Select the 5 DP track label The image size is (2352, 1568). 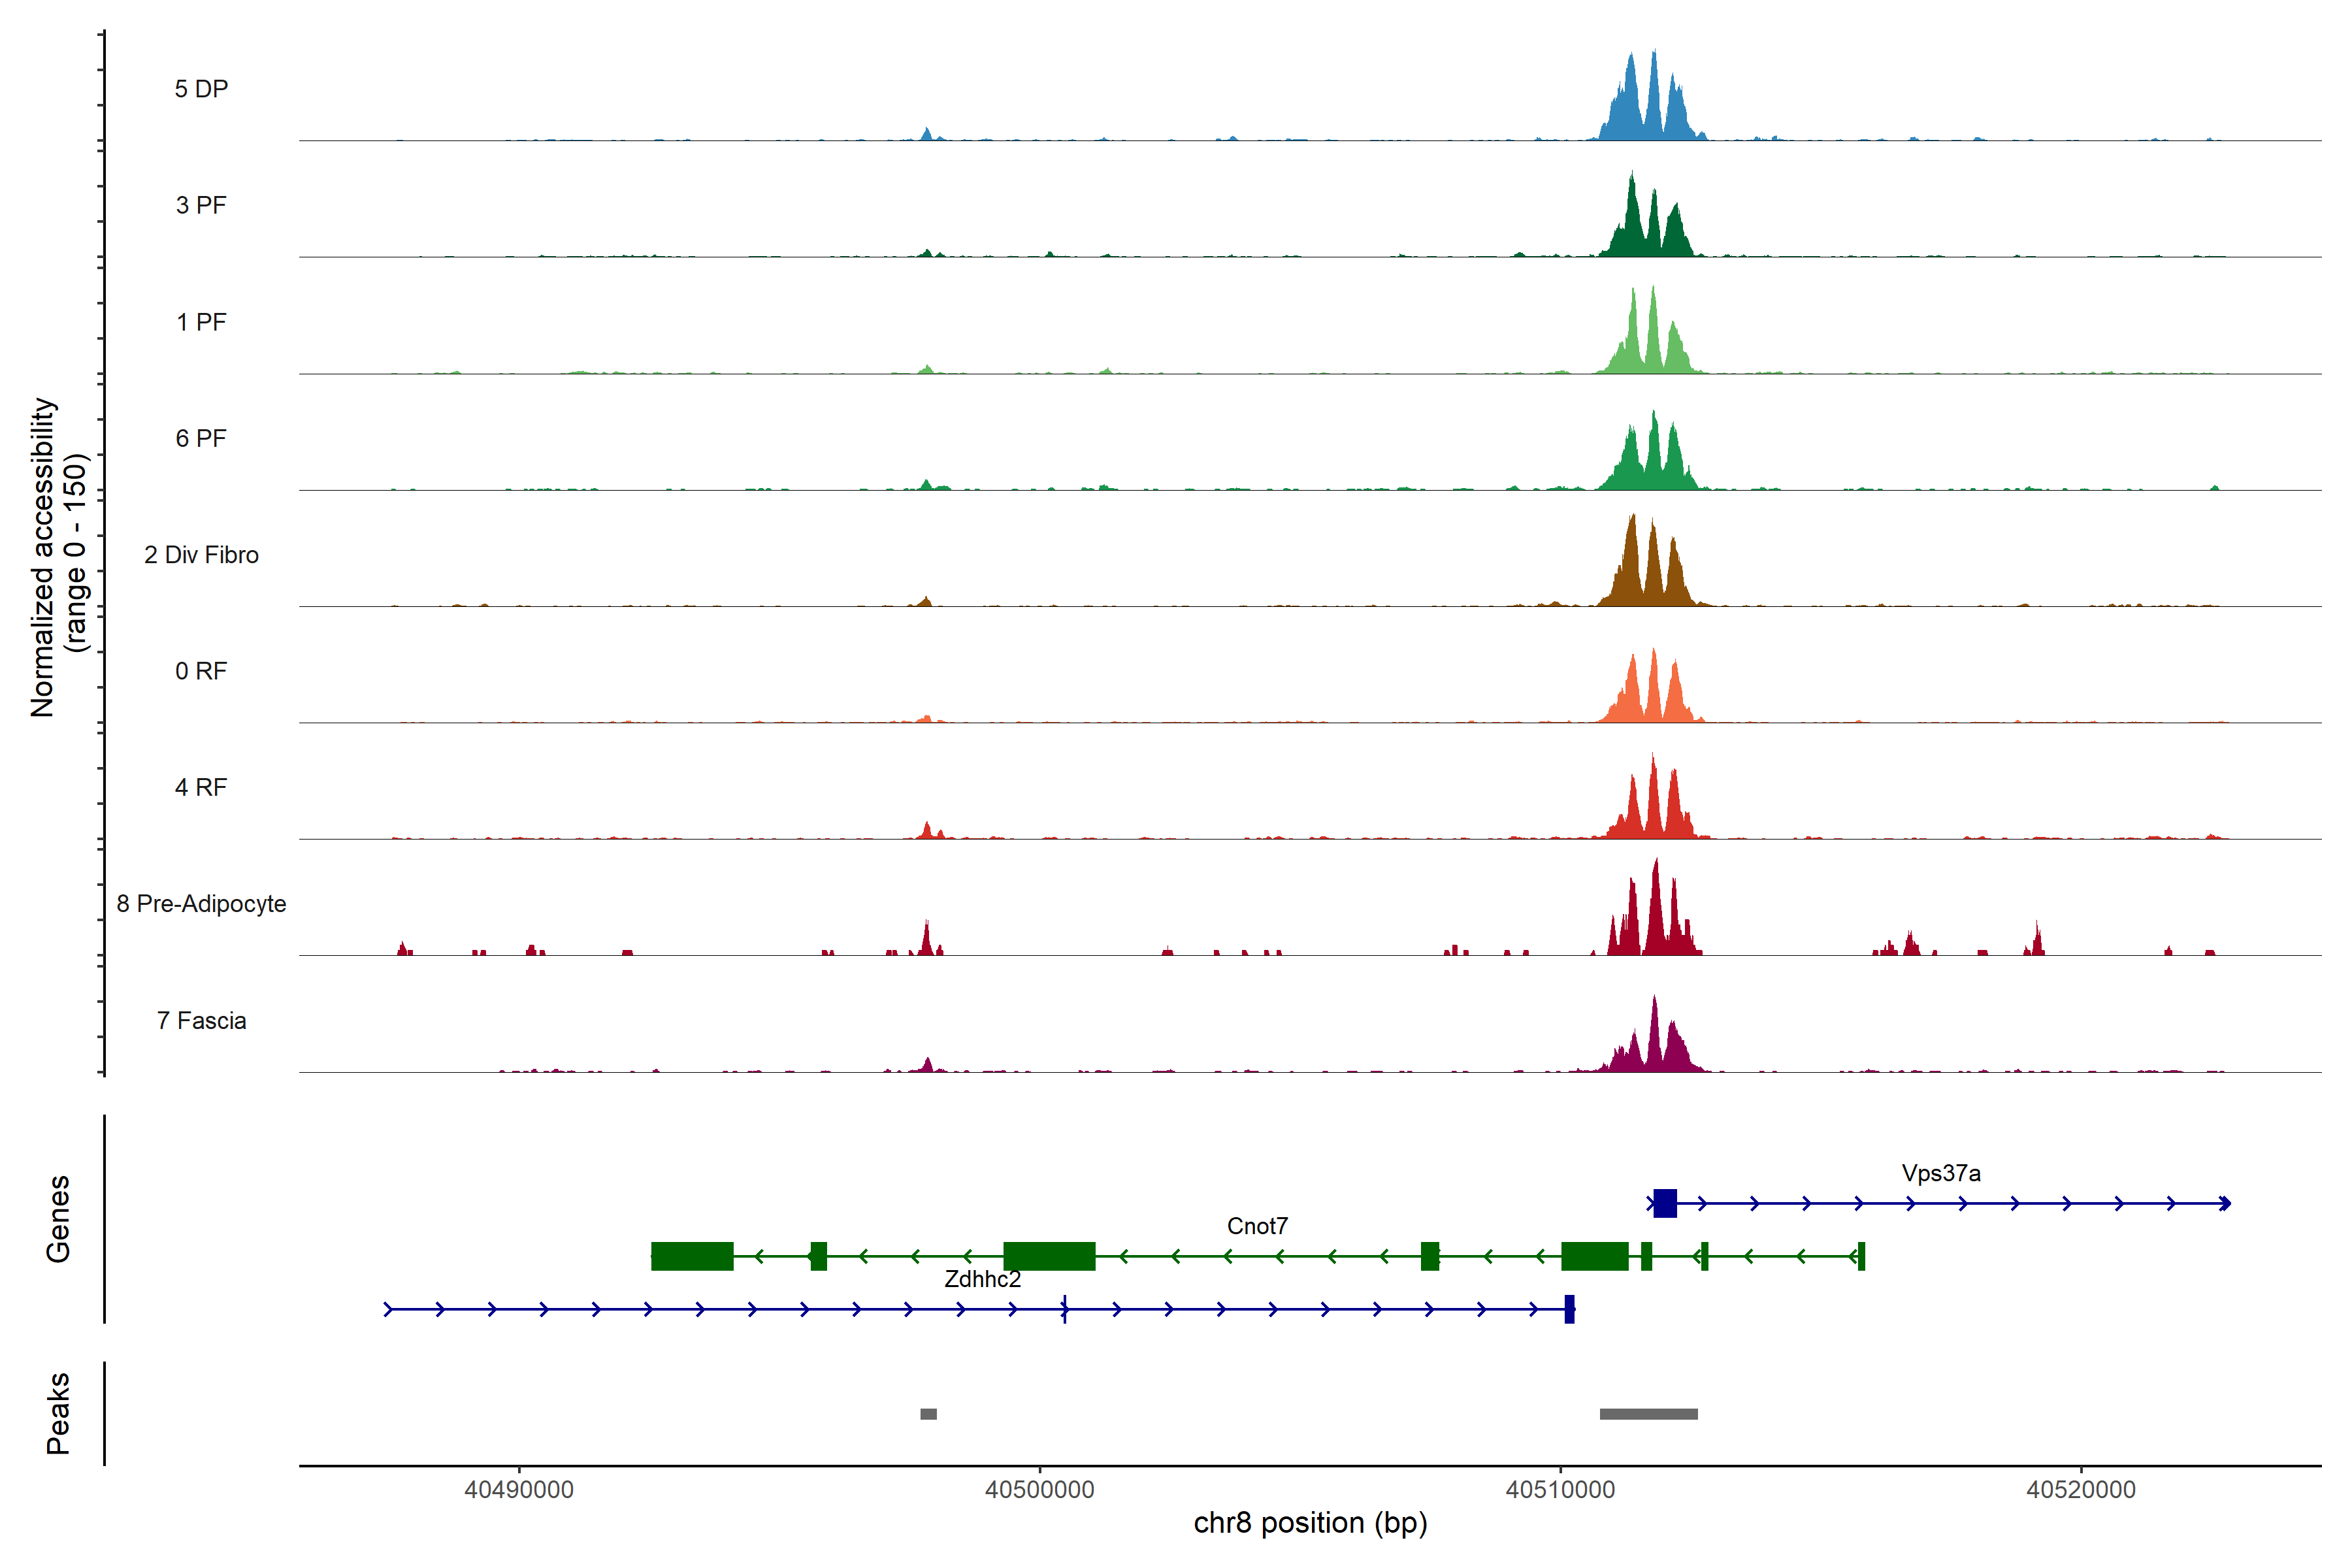click(201, 89)
